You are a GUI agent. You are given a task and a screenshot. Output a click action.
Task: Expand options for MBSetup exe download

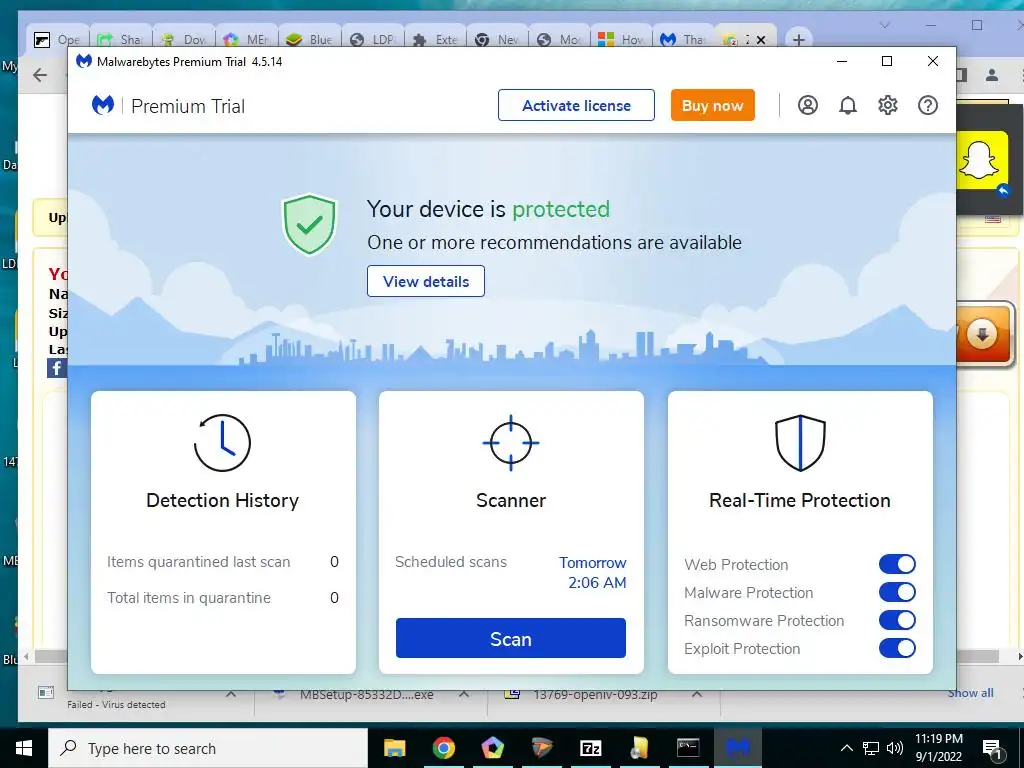(464, 694)
